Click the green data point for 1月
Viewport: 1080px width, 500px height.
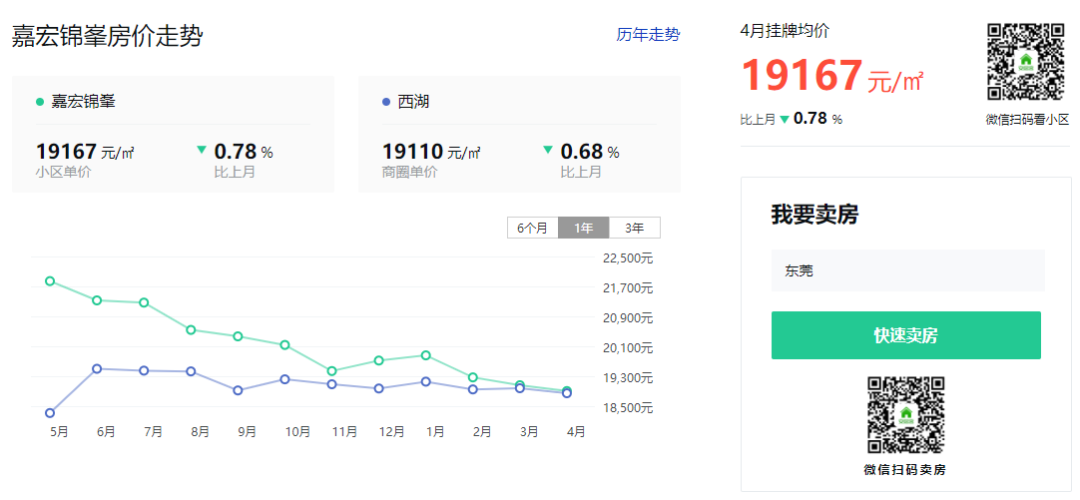click(426, 355)
